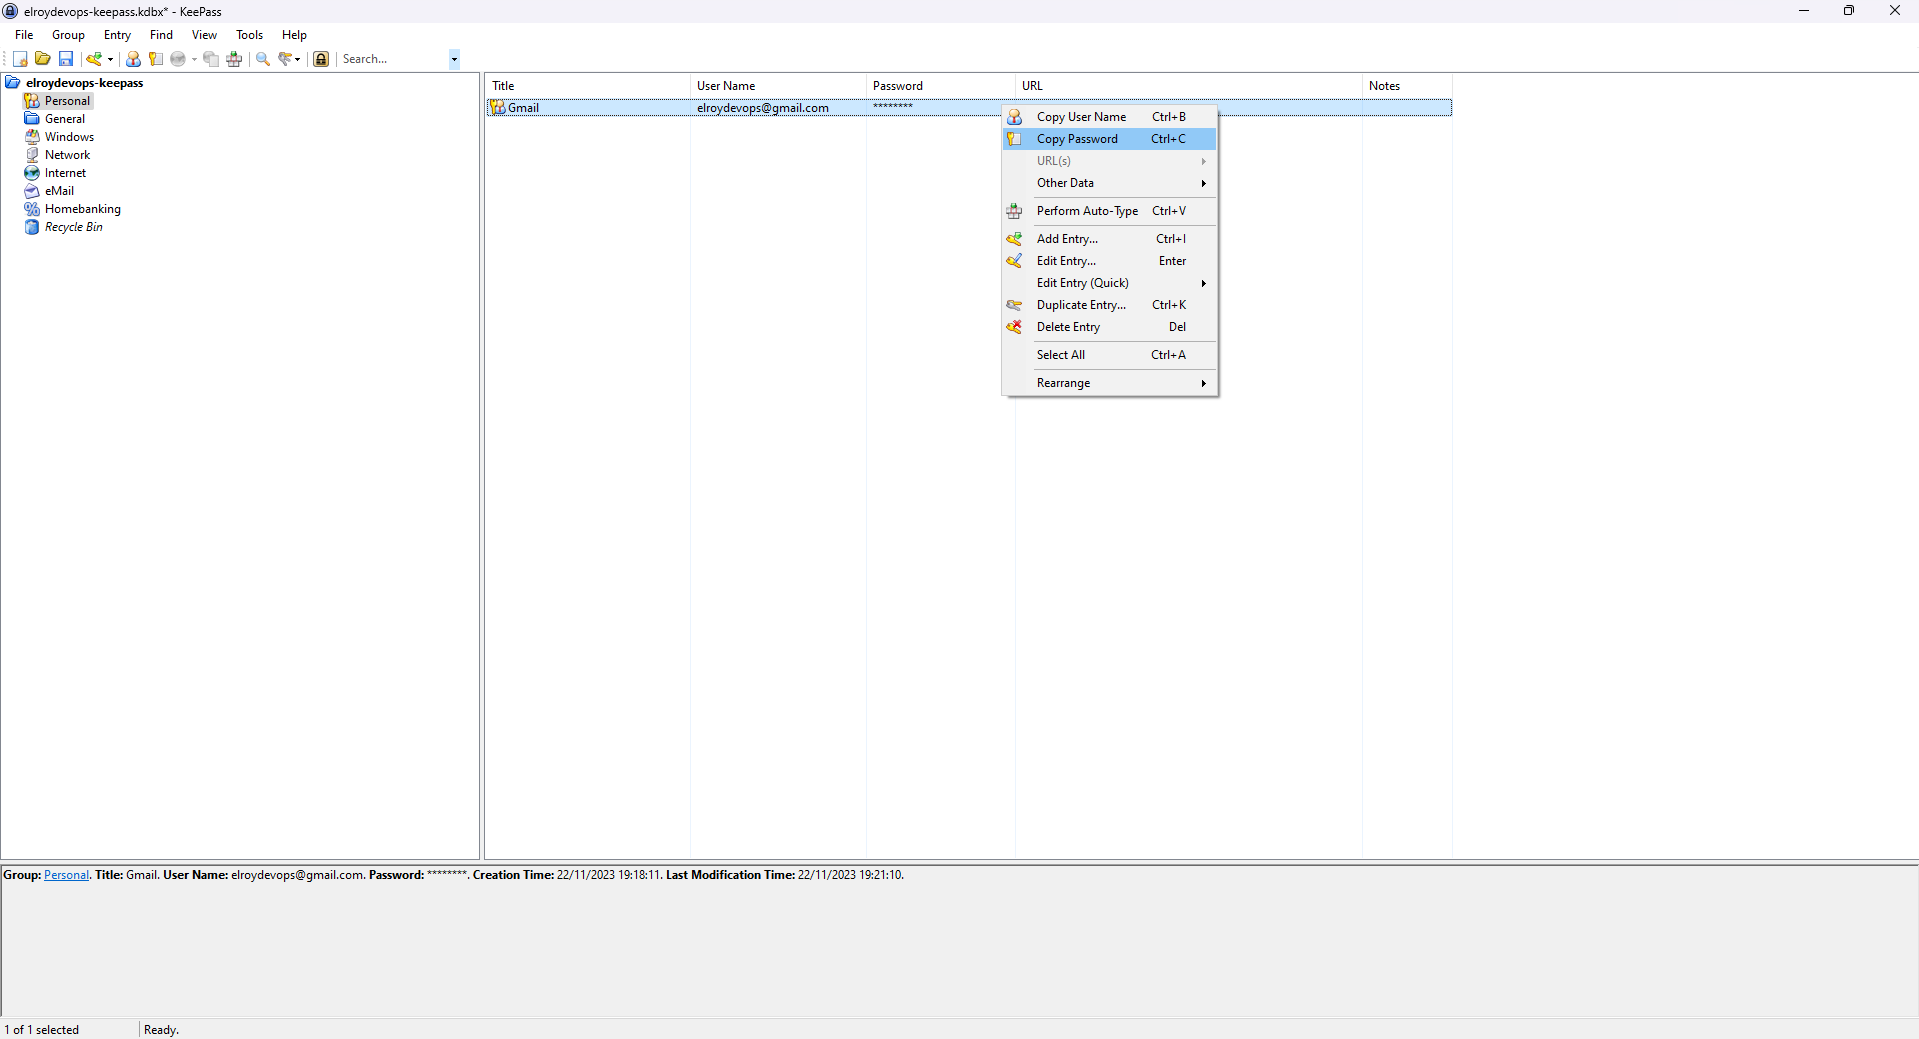Choose Select All in context menu
This screenshot has width=1919, height=1039.
point(1110,355)
